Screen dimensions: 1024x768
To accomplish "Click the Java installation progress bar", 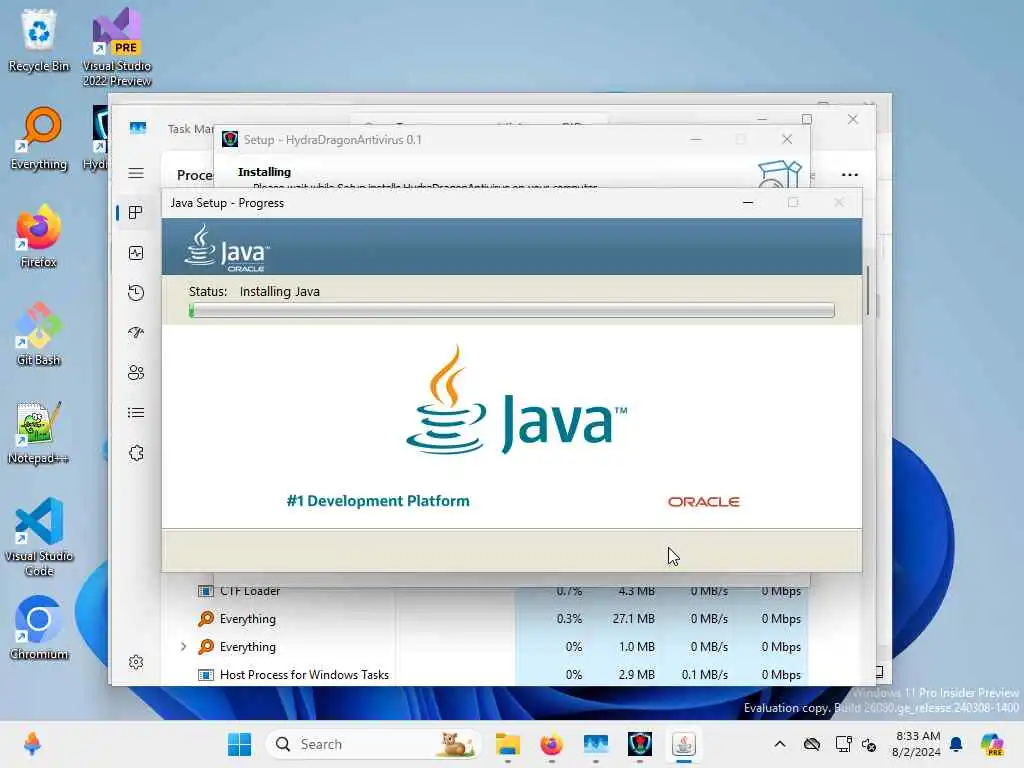I will click(x=511, y=310).
